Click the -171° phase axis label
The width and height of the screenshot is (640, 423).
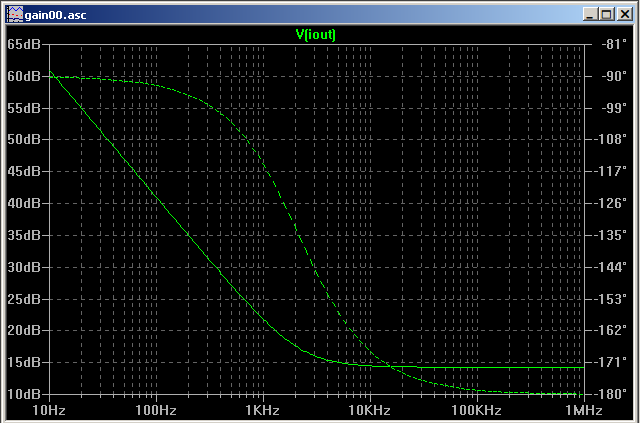pos(612,362)
